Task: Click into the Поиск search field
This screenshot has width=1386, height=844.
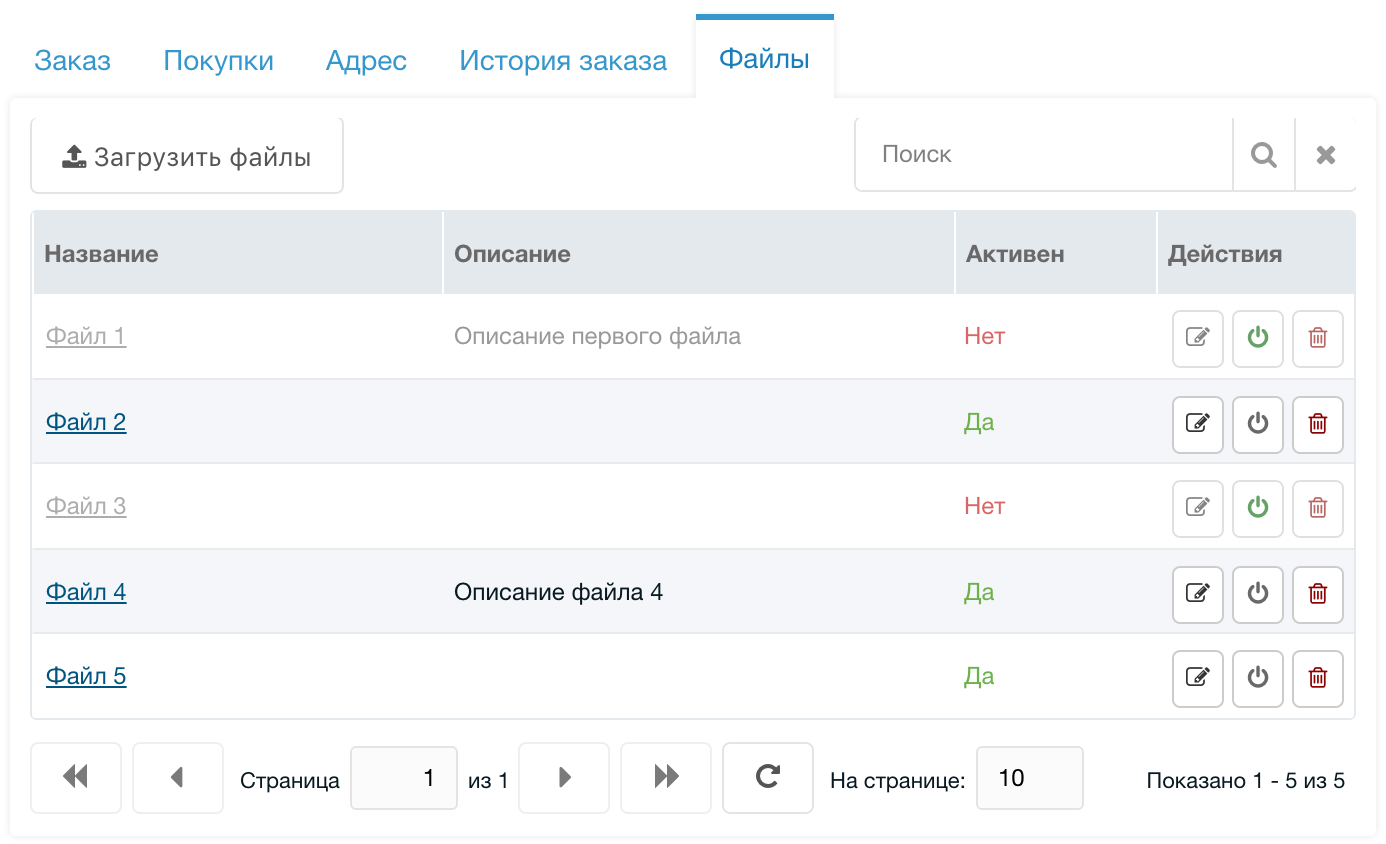Action: (1043, 155)
